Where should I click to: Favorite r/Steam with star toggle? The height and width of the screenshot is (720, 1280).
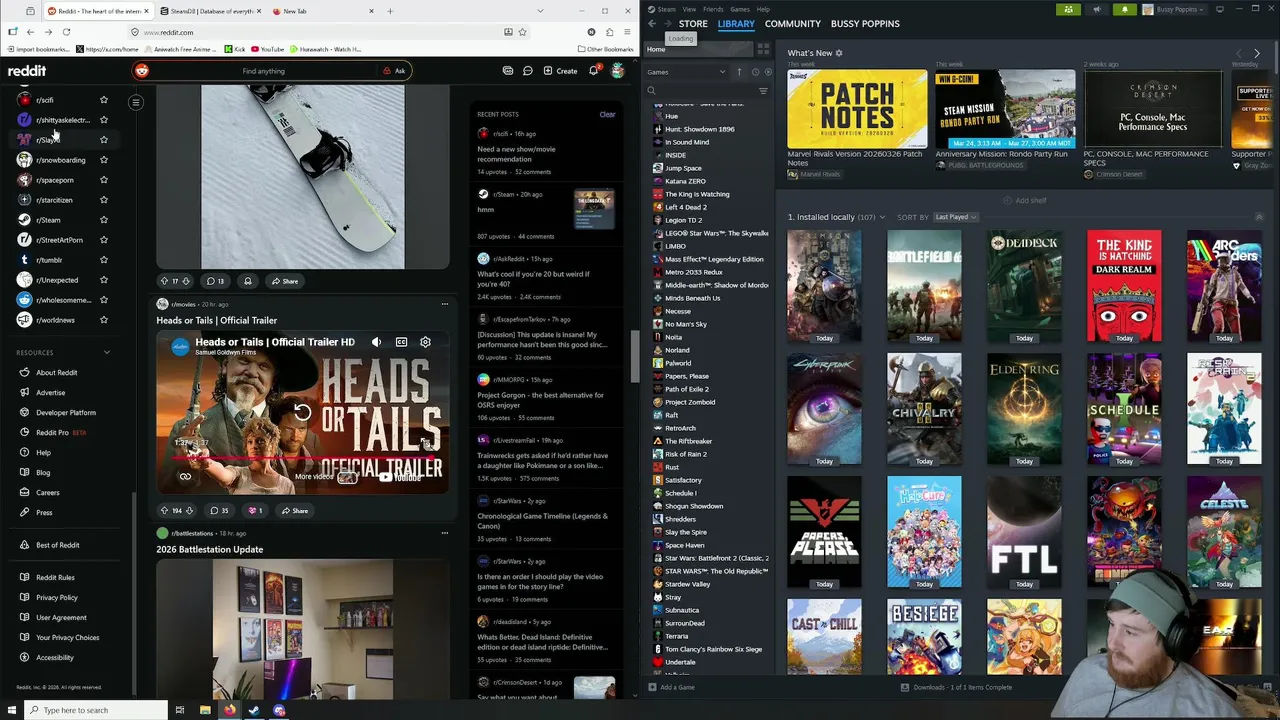[x=103, y=220]
